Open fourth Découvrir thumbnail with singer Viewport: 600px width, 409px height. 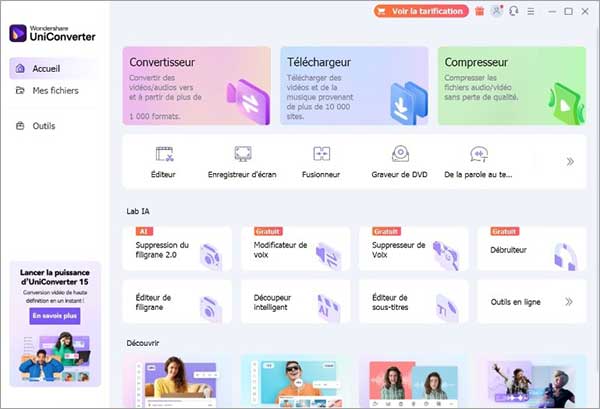pyautogui.click(x=532, y=381)
